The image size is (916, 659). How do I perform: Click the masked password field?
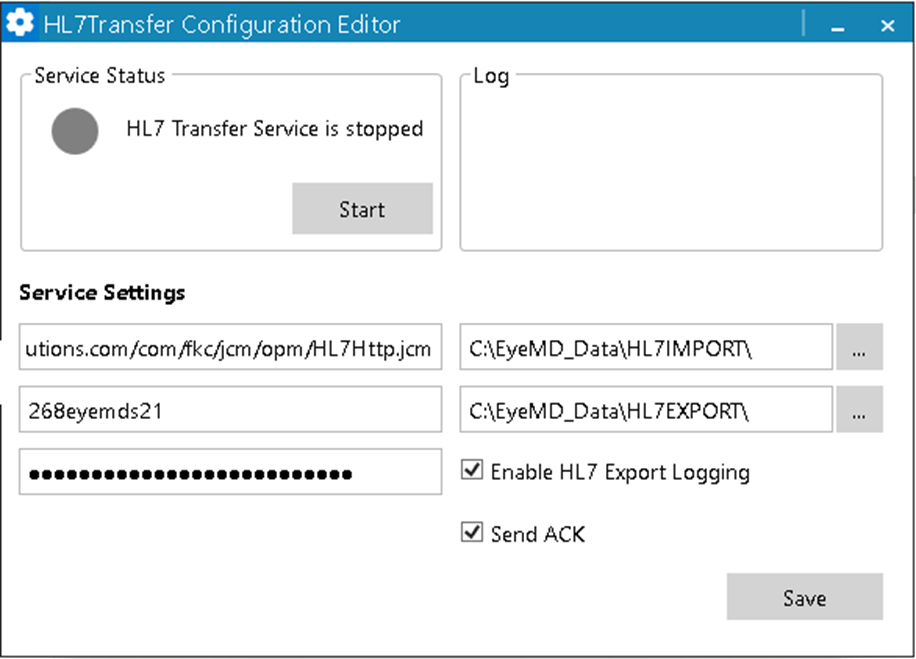(230, 472)
